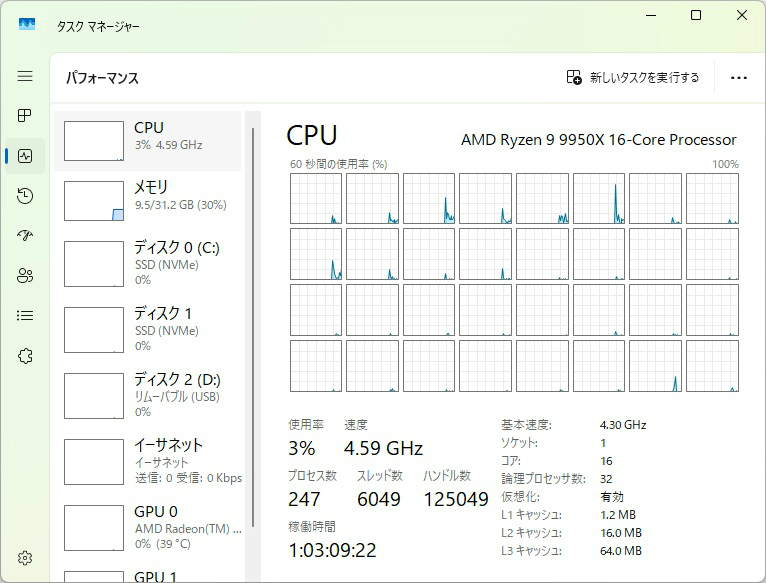The width and height of the screenshot is (766, 583).
Task: Expand the hamburger navigation menu
Action: pos(25,76)
